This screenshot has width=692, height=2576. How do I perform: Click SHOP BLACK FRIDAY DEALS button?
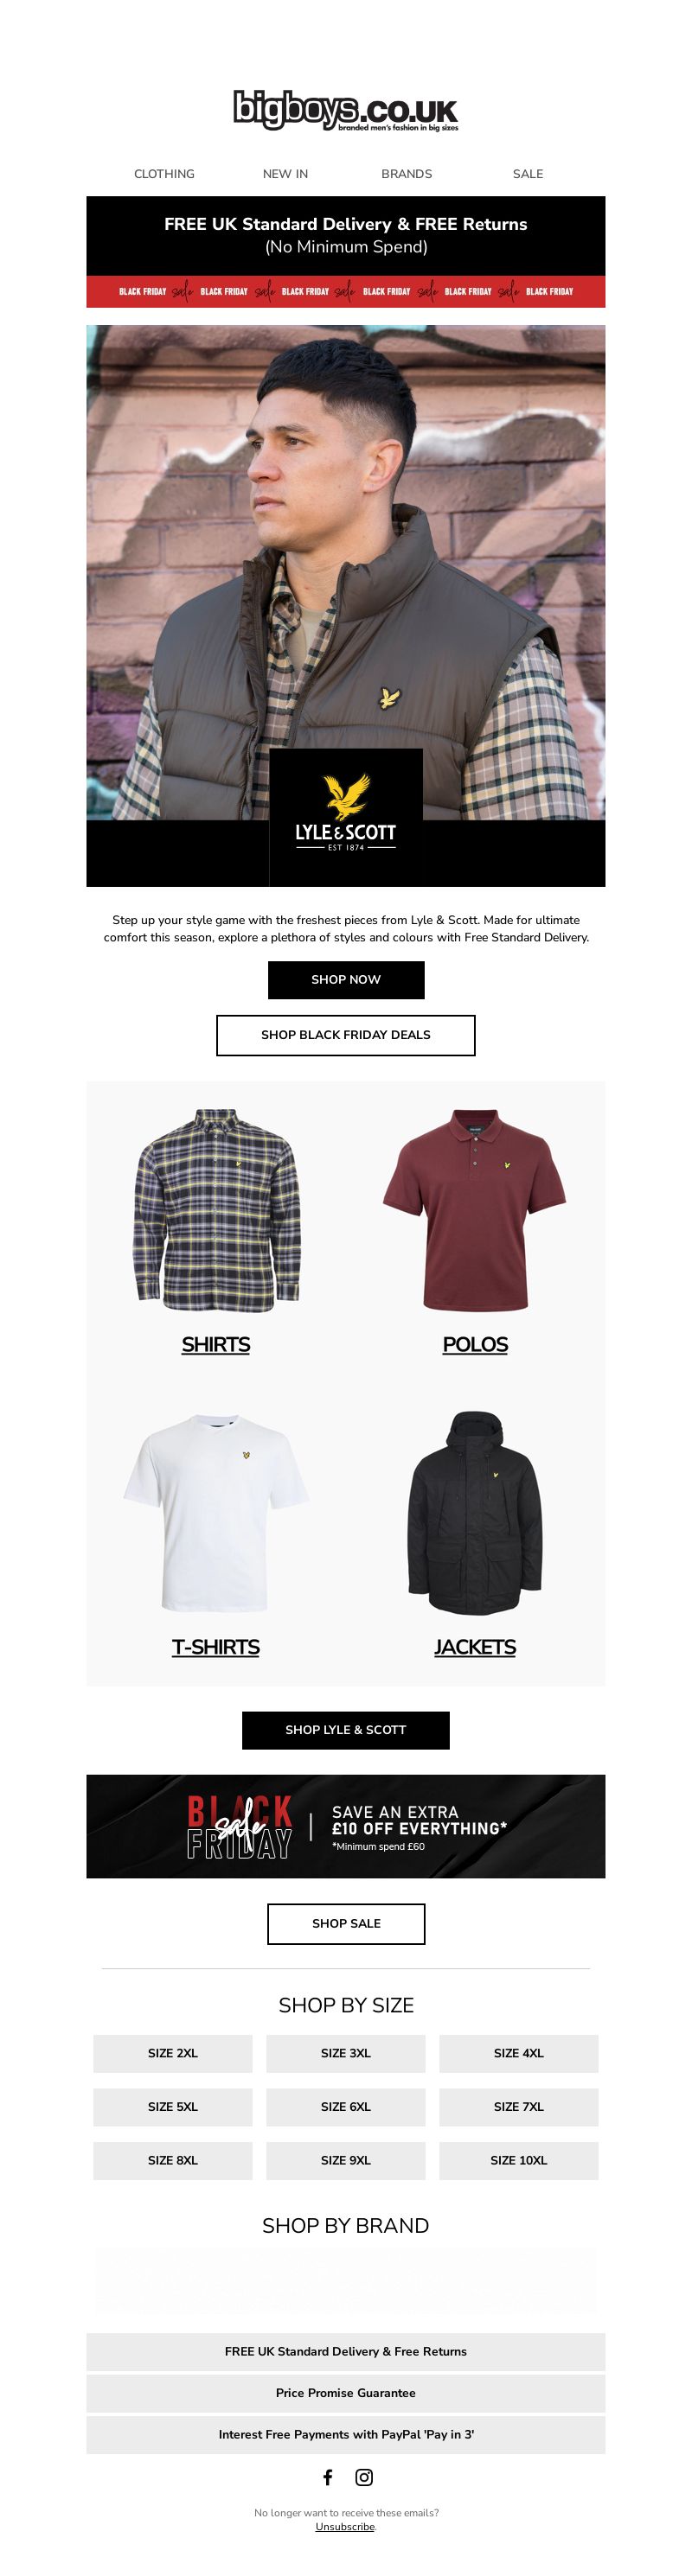tap(346, 1035)
